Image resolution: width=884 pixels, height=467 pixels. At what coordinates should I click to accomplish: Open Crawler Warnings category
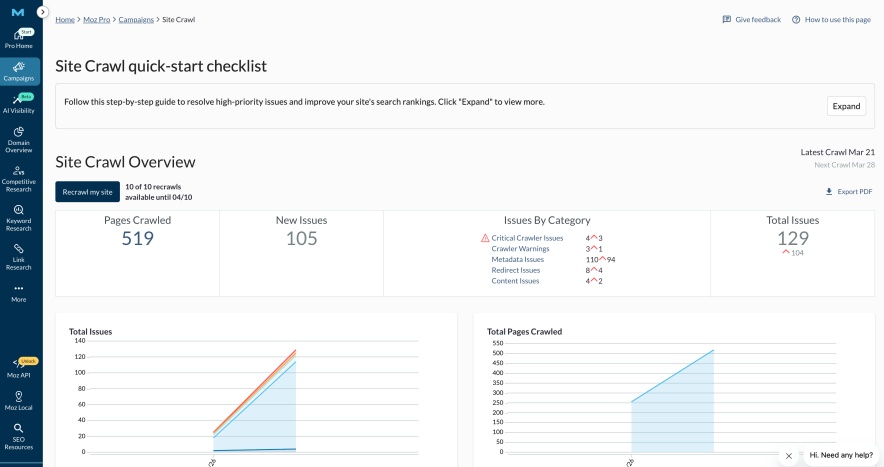[x=520, y=249]
